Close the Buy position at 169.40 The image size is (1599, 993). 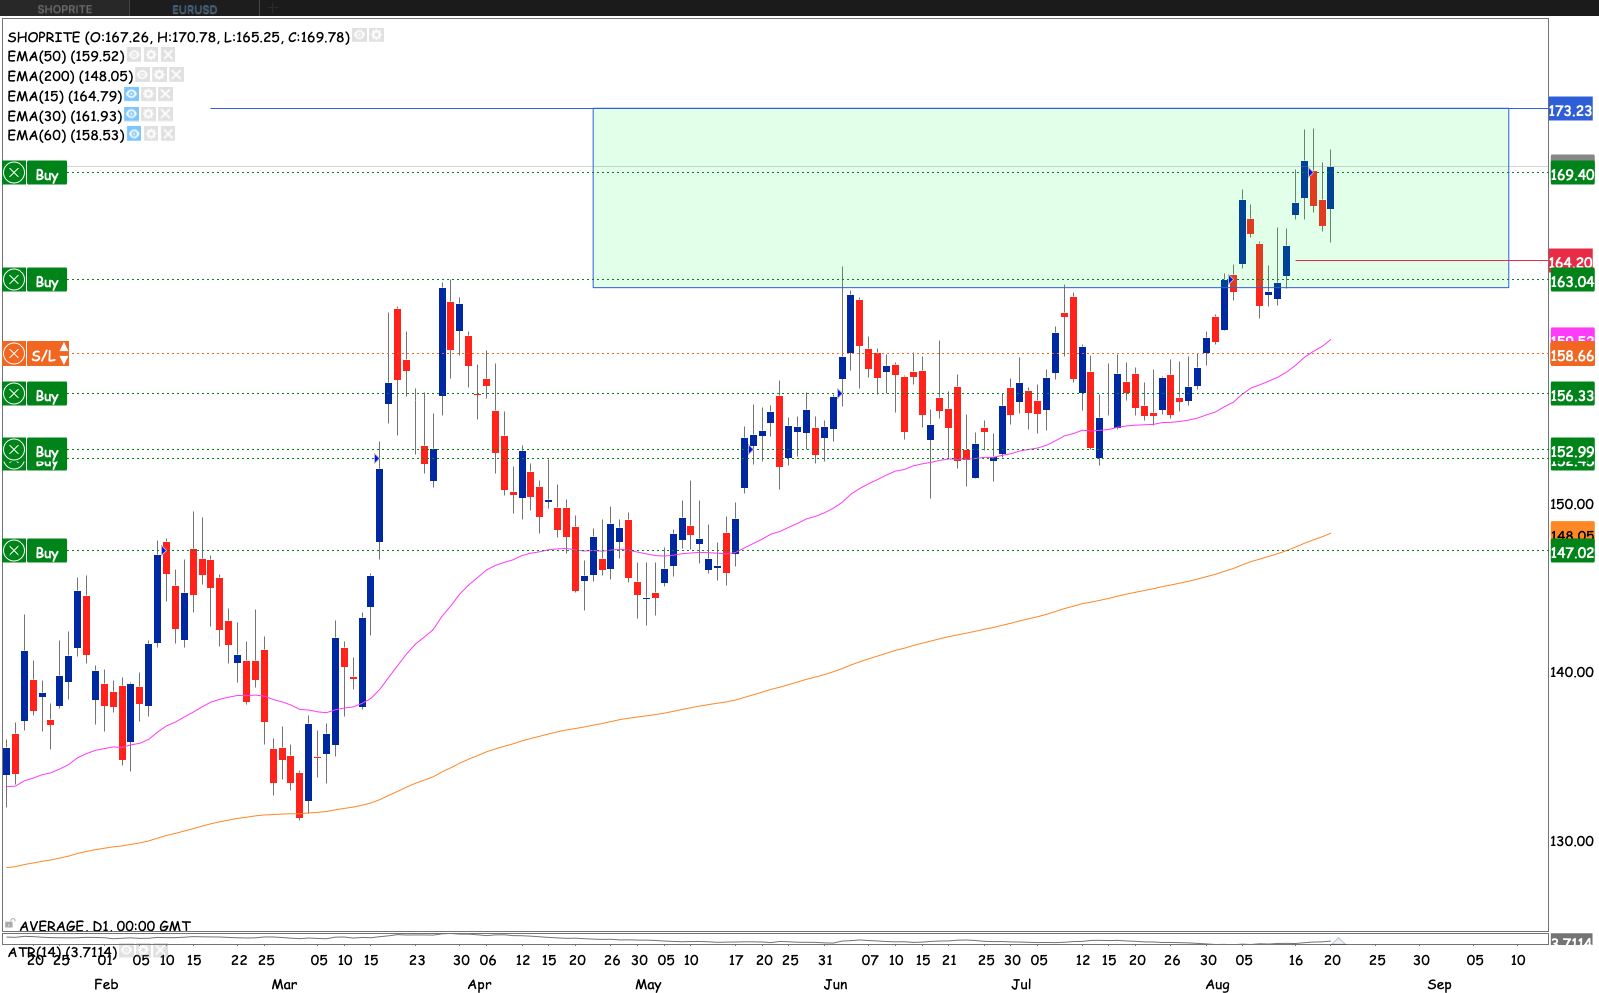14,174
